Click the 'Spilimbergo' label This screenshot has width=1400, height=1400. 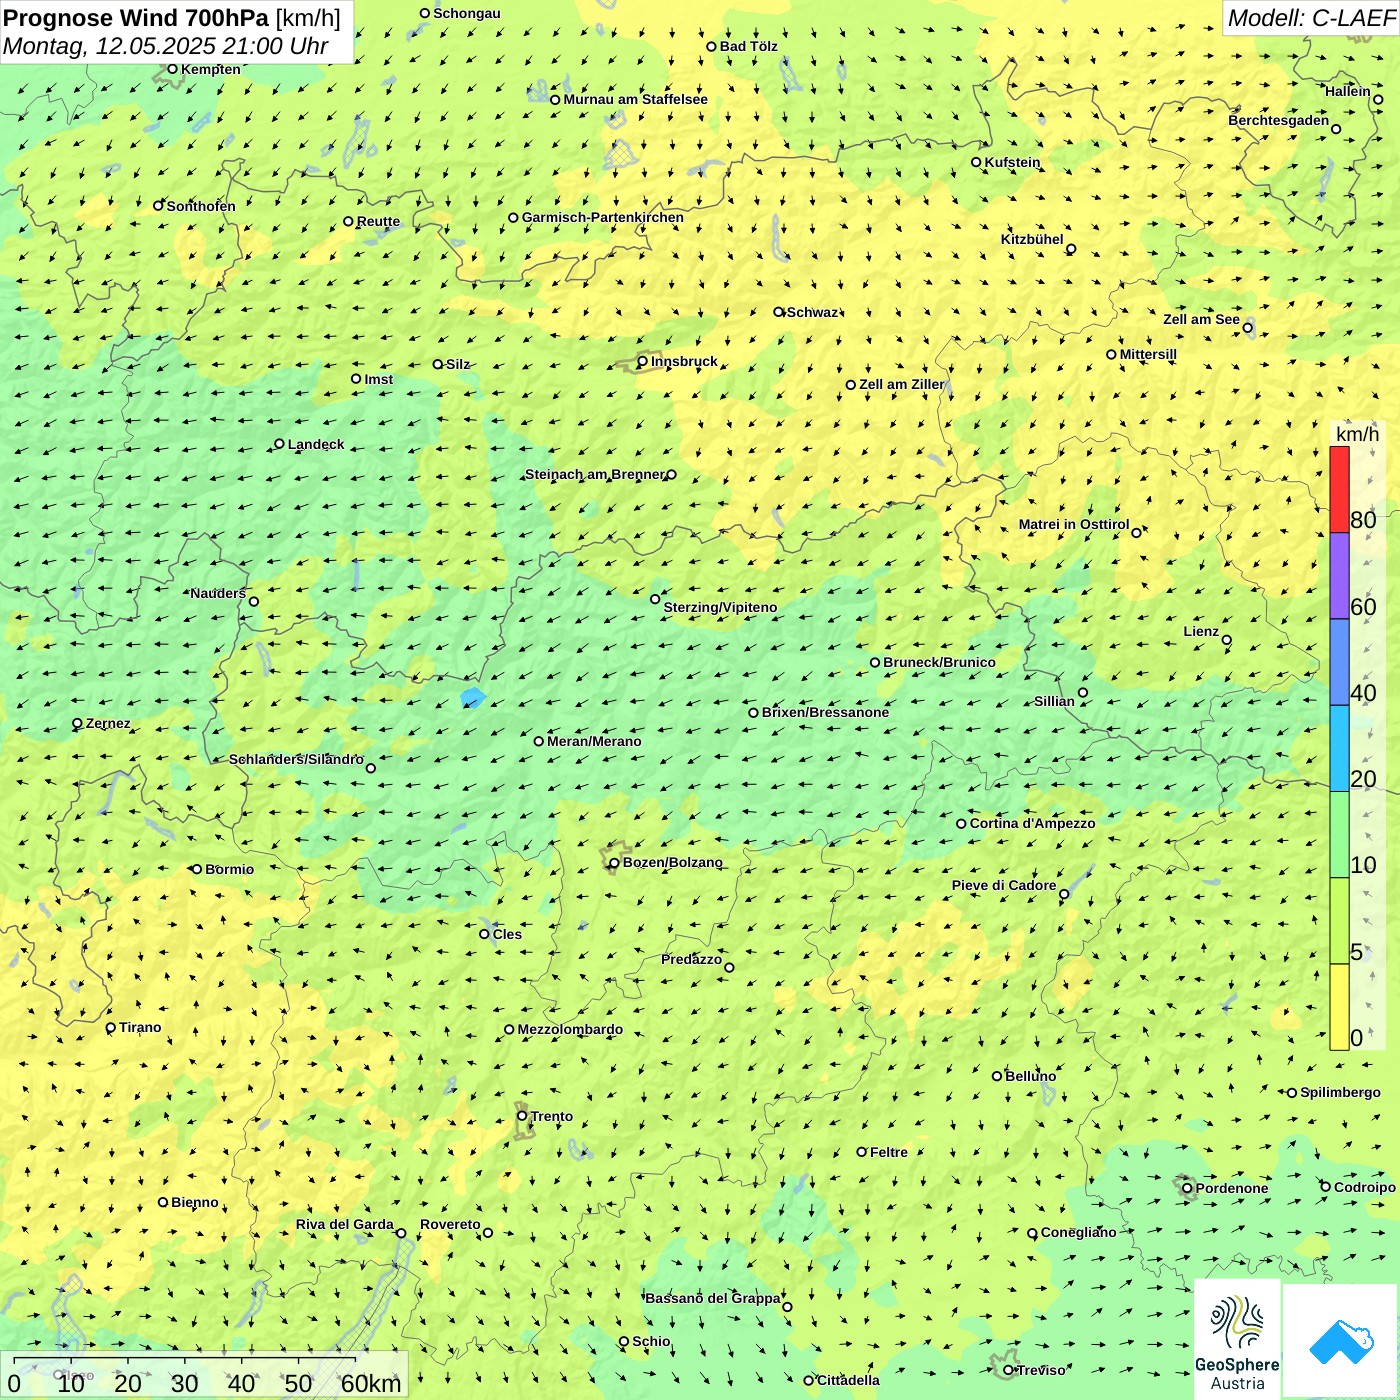[1341, 1092]
